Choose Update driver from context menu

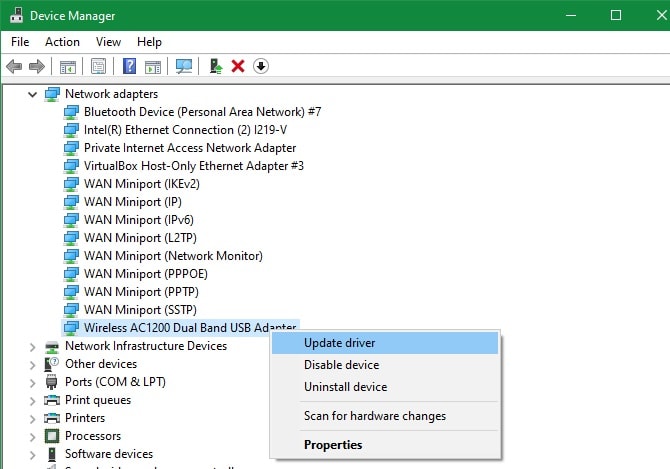coord(385,343)
